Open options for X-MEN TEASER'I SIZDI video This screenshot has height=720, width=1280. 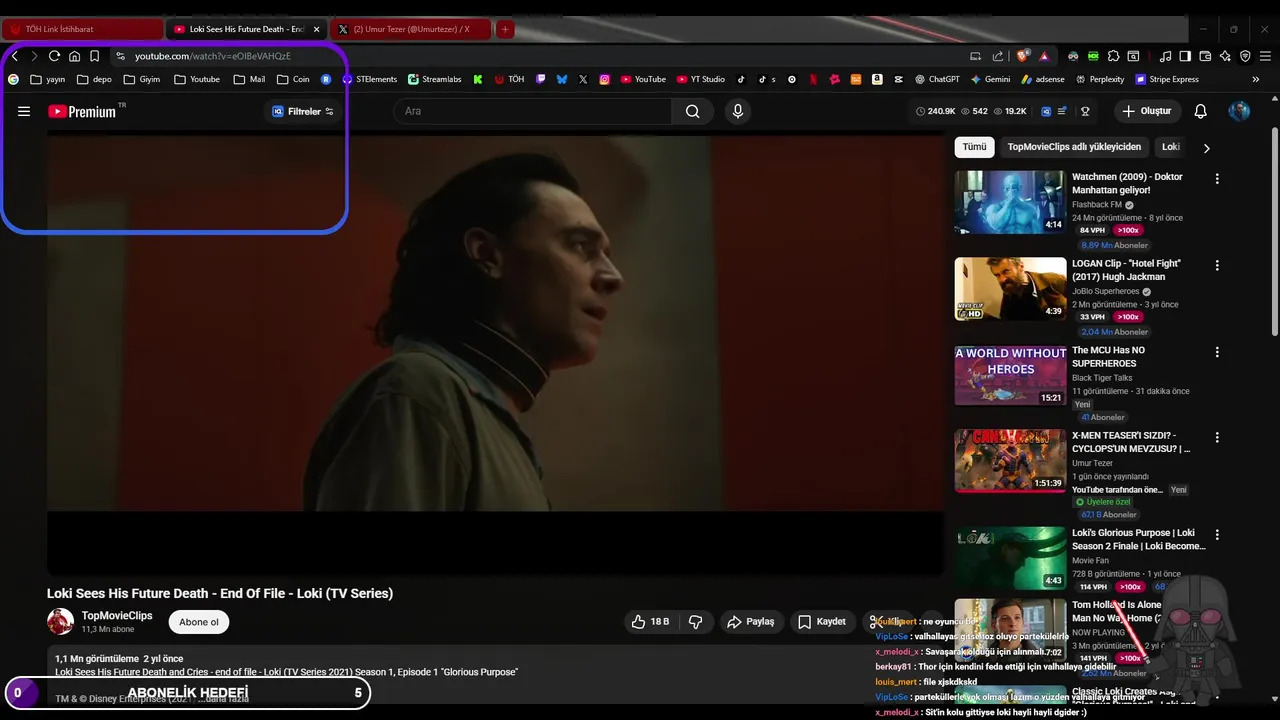click(1217, 438)
